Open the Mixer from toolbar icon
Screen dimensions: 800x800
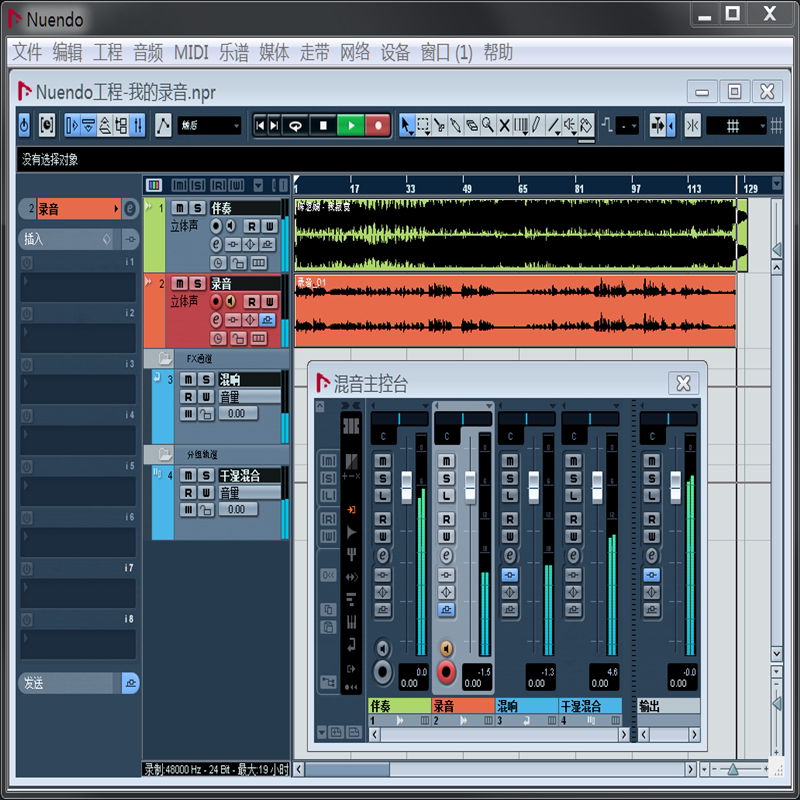pyautogui.click(x=138, y=126)
